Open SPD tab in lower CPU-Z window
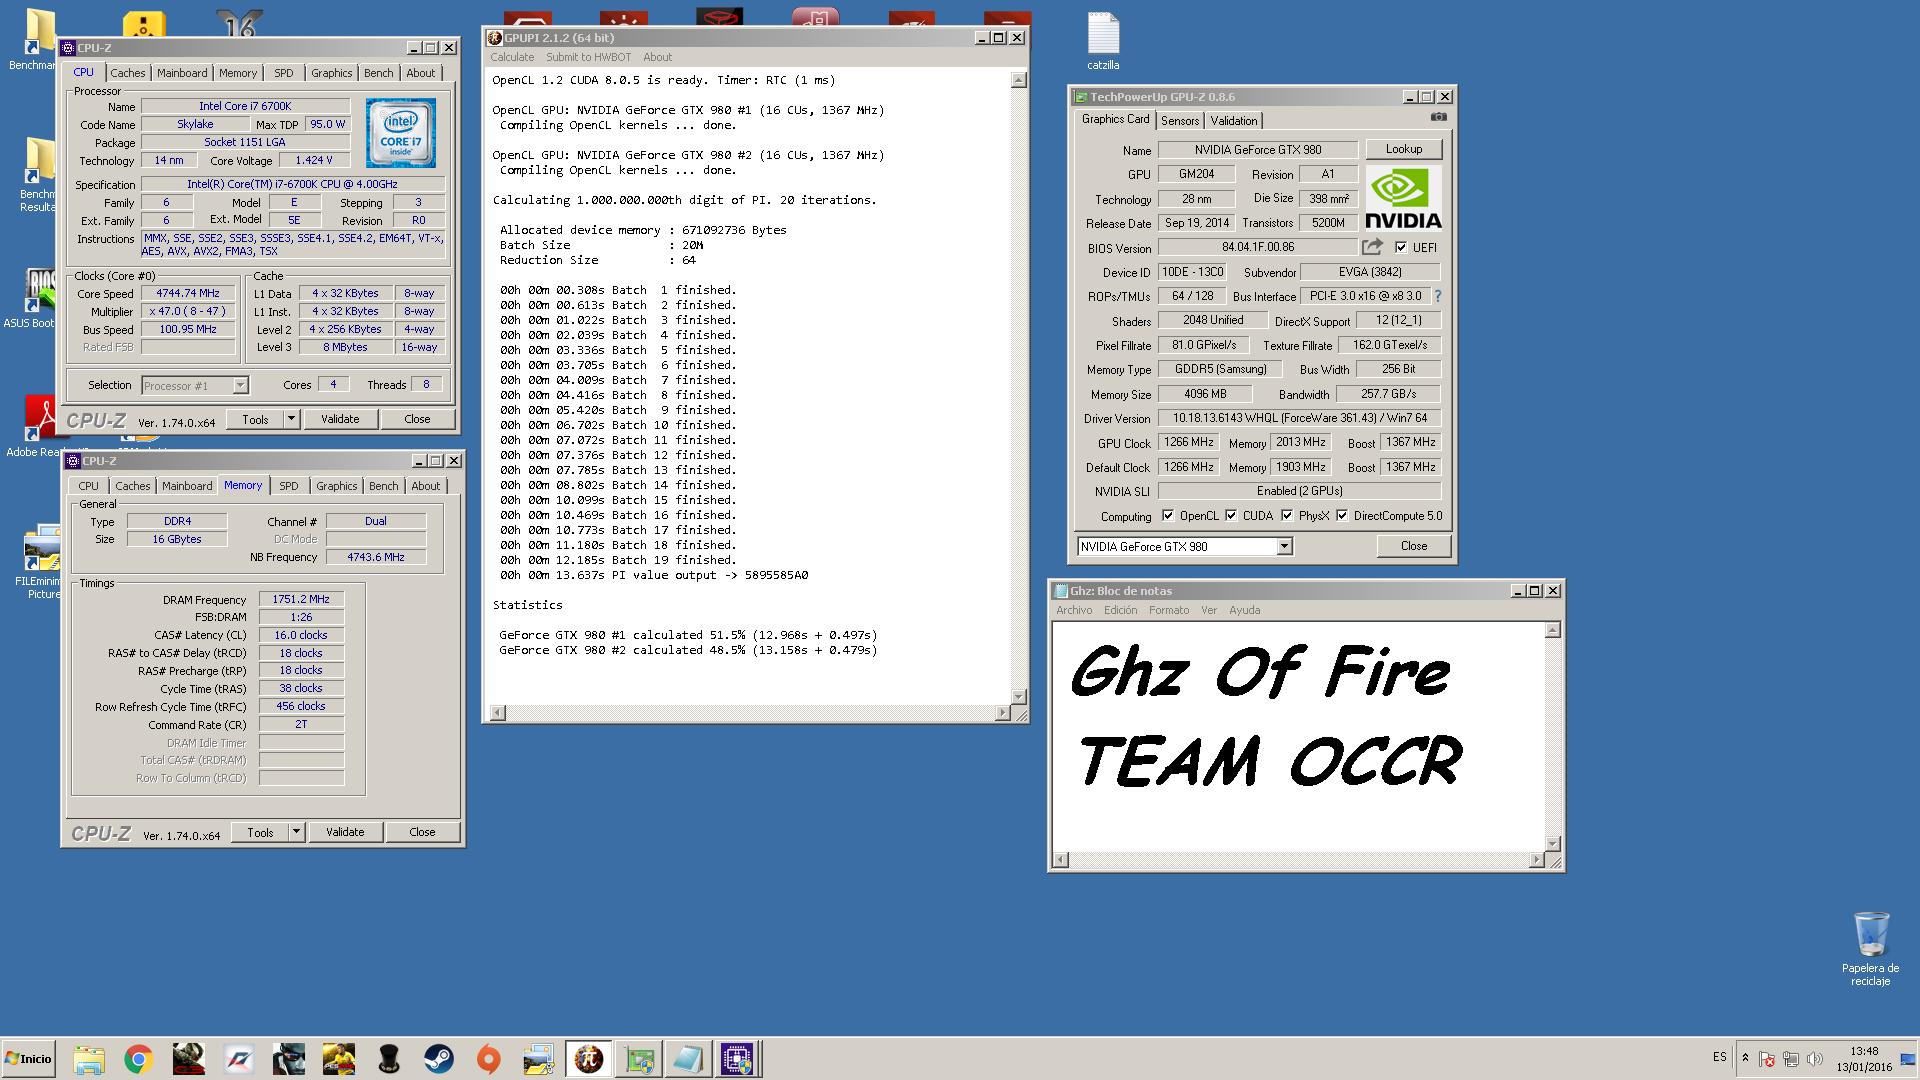1920x1080 pixels. pos(289,486)
